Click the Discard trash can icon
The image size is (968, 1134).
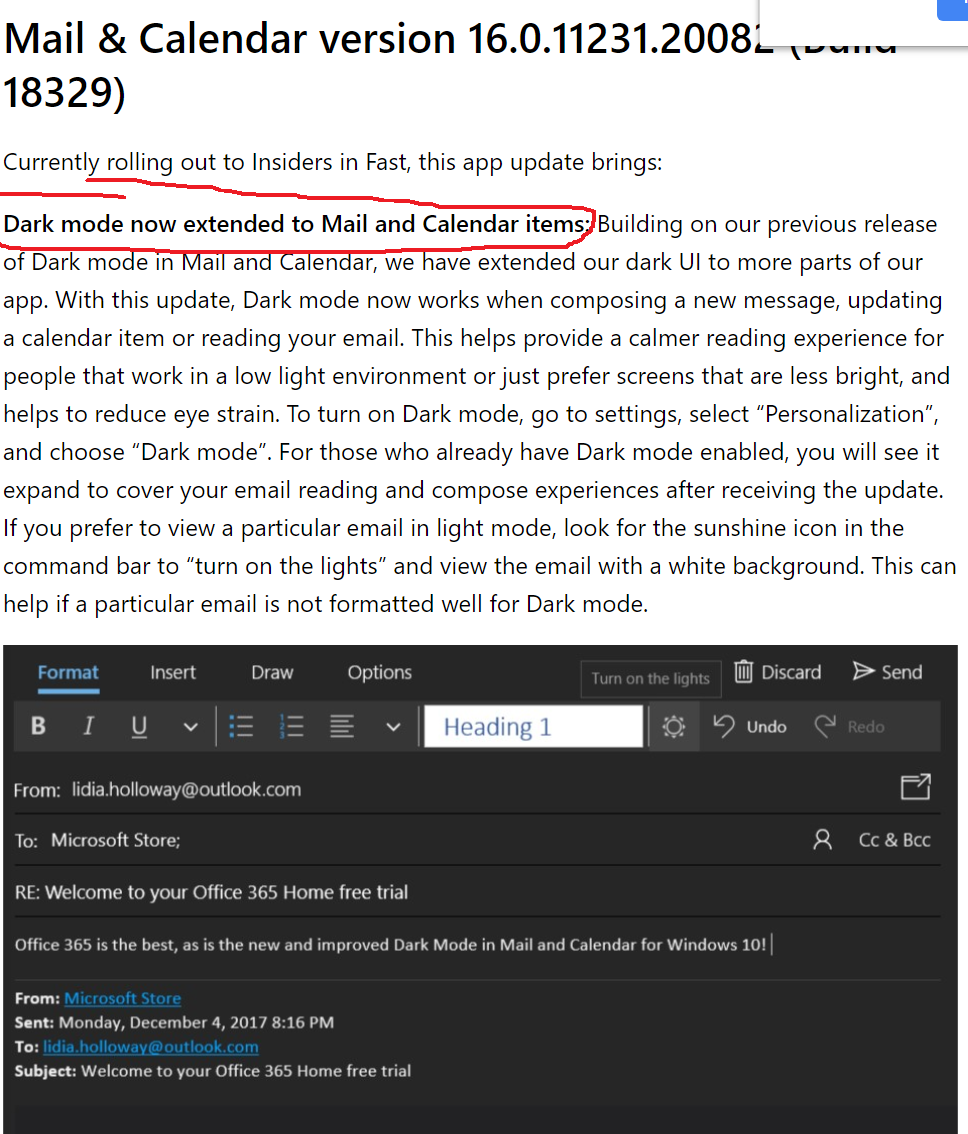click(x=744, y=671)
